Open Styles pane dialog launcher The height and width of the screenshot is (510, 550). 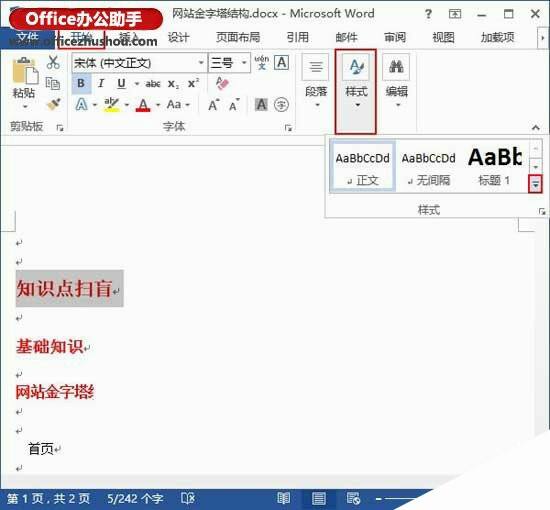(542, 212)
